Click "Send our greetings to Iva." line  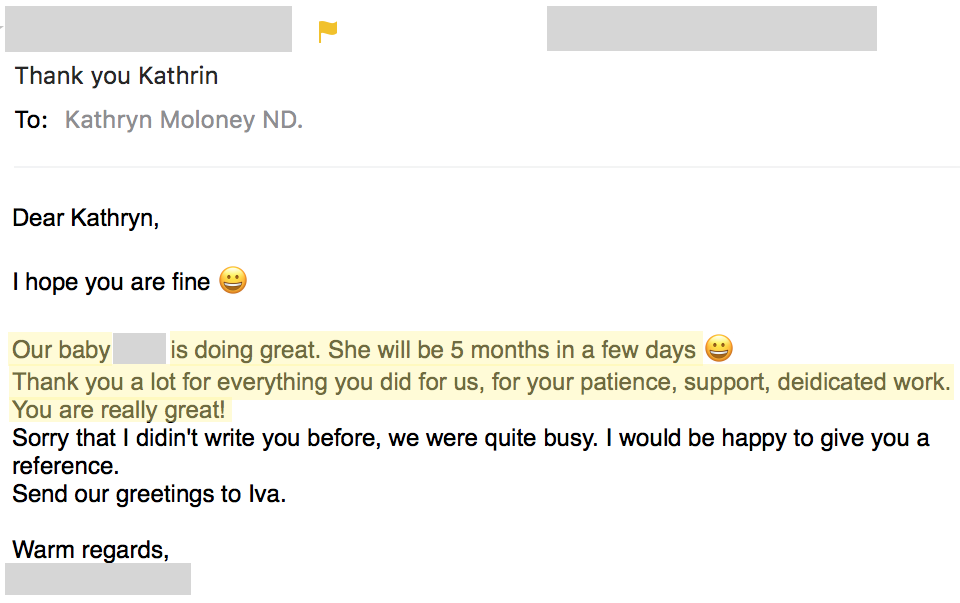[149, 495]
